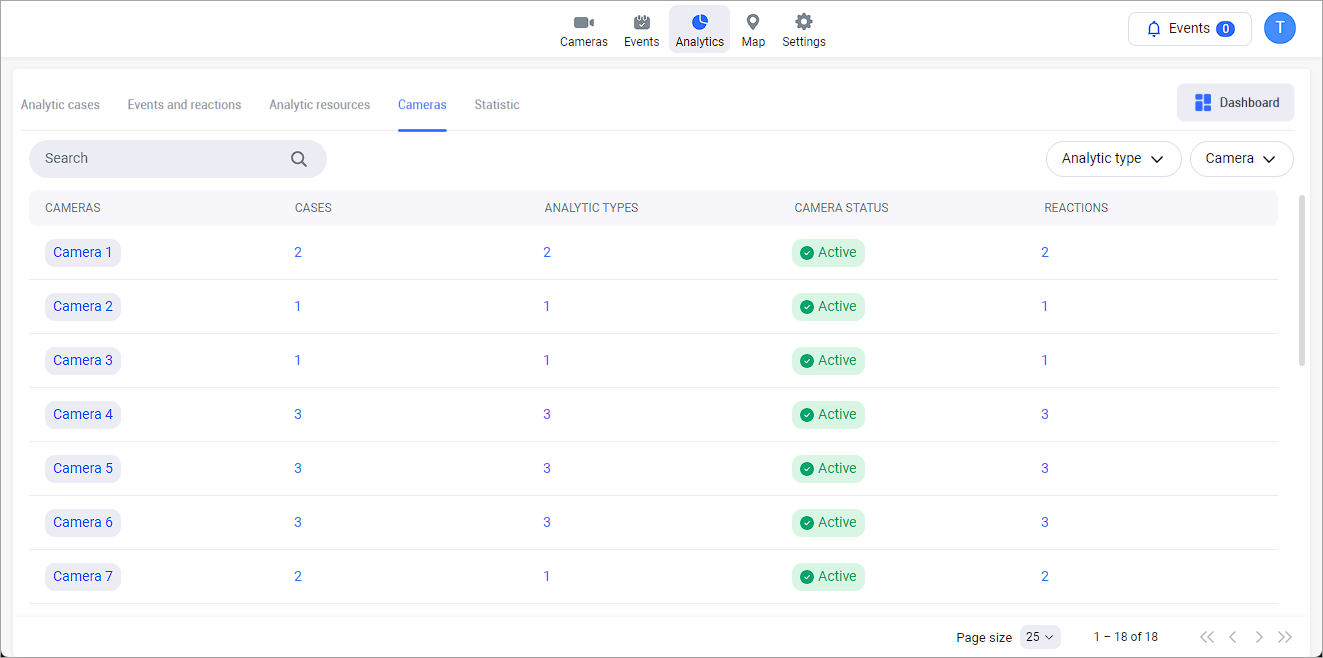Image resolution: width=1323 pixels, height=658 pixels.
Task: Open the Events and reactions tab
Action: click(x=184, y=105)
